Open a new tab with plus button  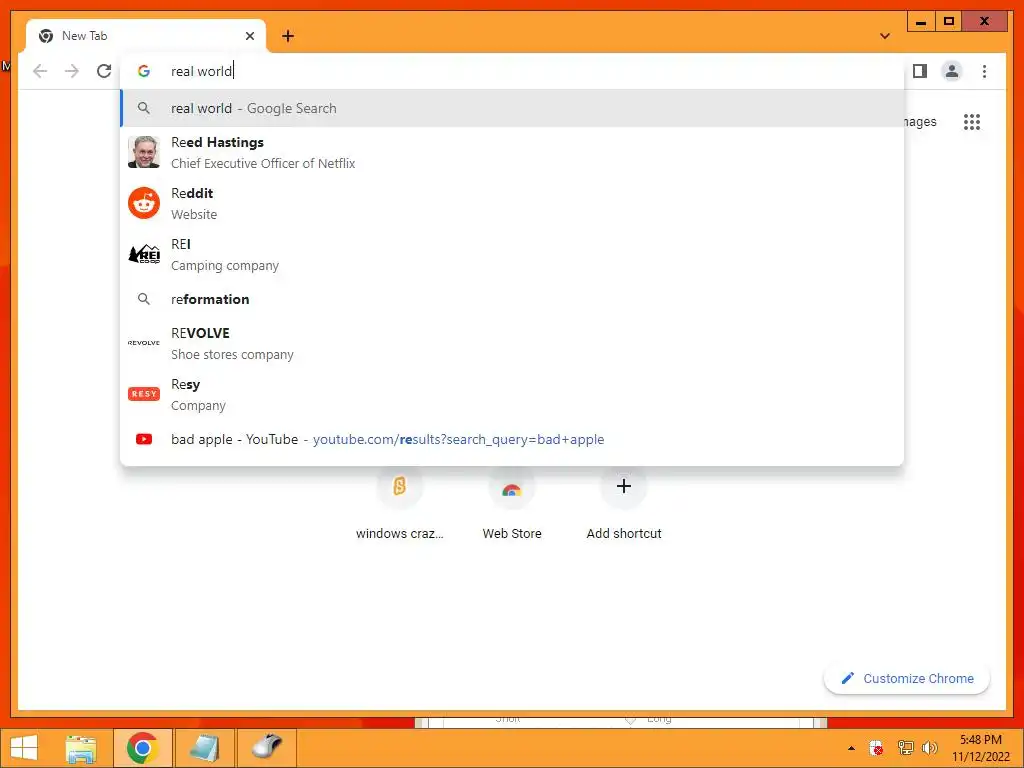coord(288,36)
